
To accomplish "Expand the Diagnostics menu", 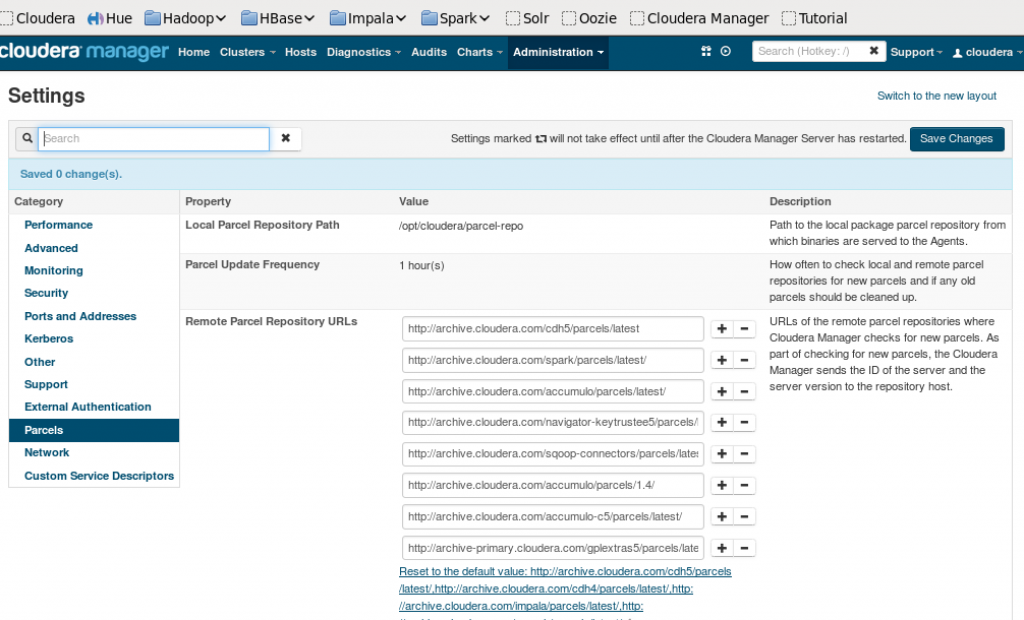I will click(364, 52).
